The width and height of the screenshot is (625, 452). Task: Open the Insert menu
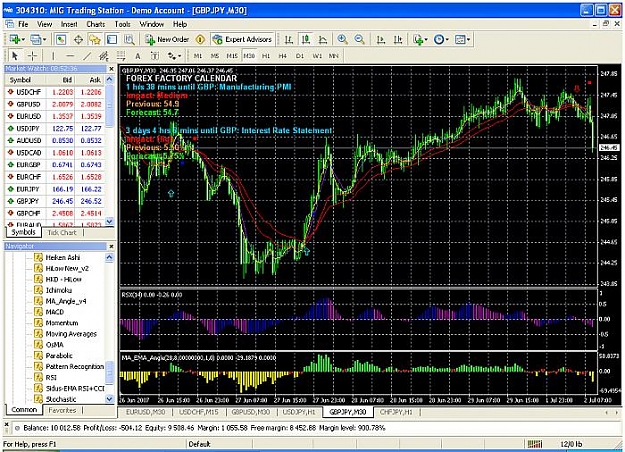69,24
